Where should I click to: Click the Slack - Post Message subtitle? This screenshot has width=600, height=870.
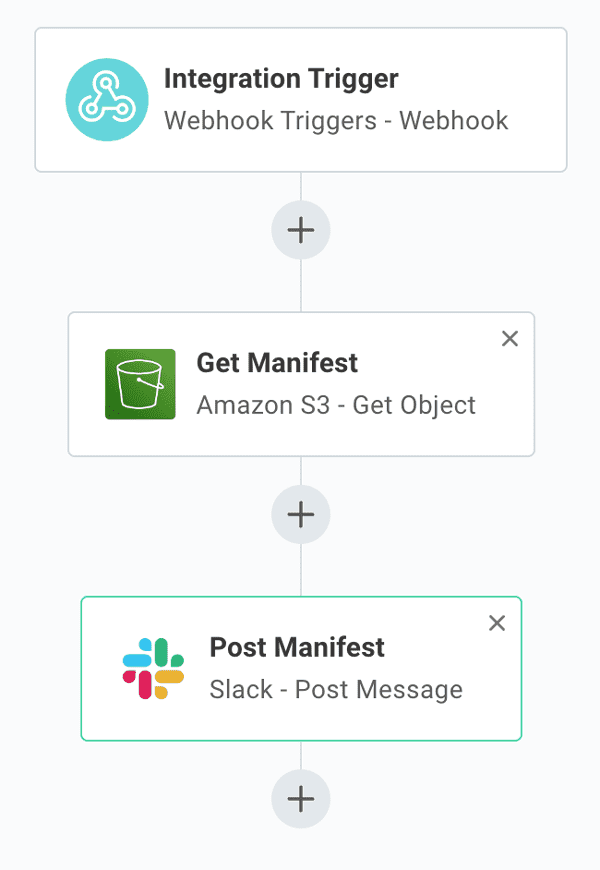(336, 689)
